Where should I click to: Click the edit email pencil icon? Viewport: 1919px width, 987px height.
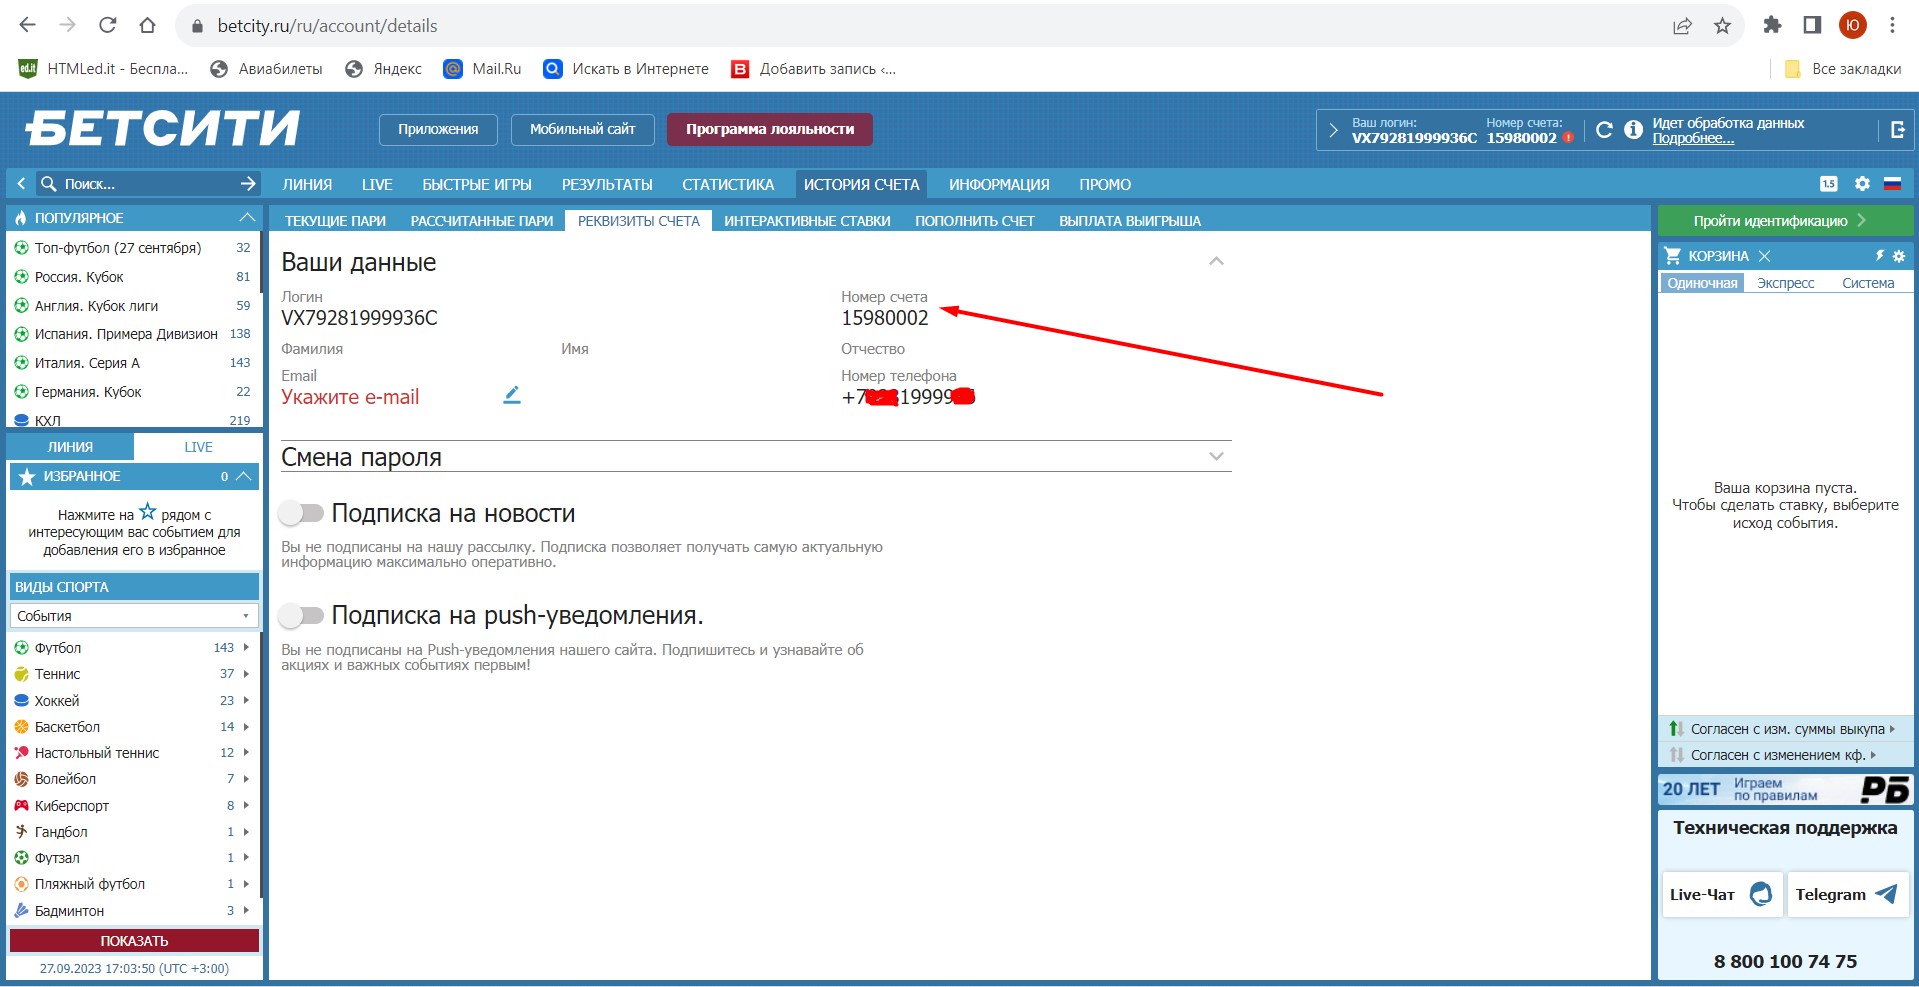pos(512,395)
